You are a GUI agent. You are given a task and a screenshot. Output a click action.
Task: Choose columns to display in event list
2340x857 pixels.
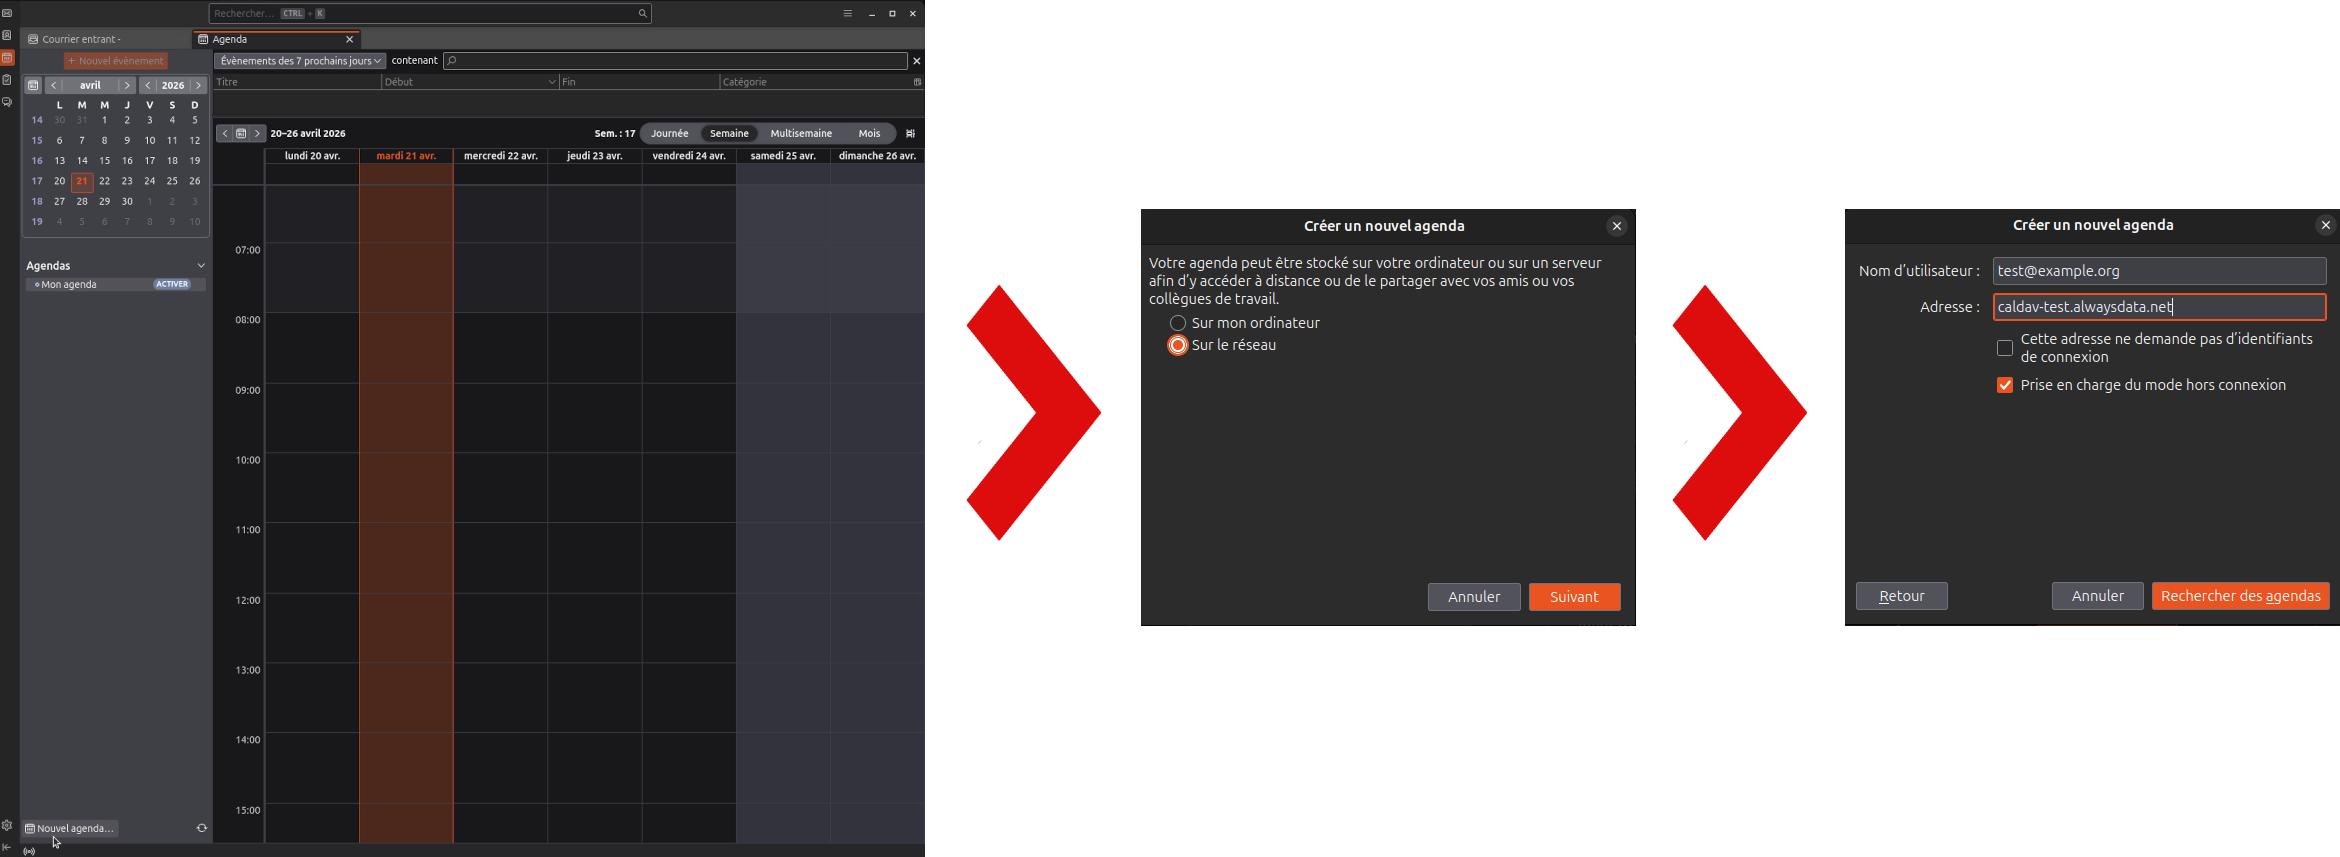tap(917, 82)
